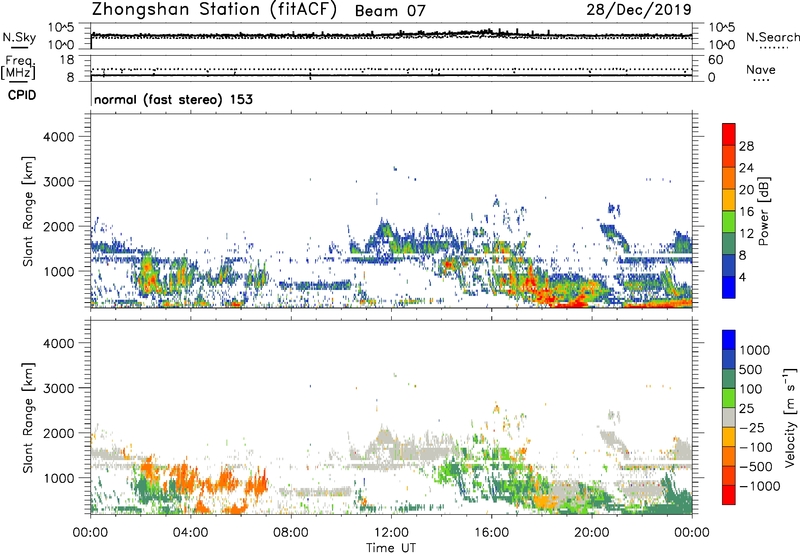Click the '16:00' time tick label
The height and width of the screenshot is (554, 800).
[x=491, y=533]
